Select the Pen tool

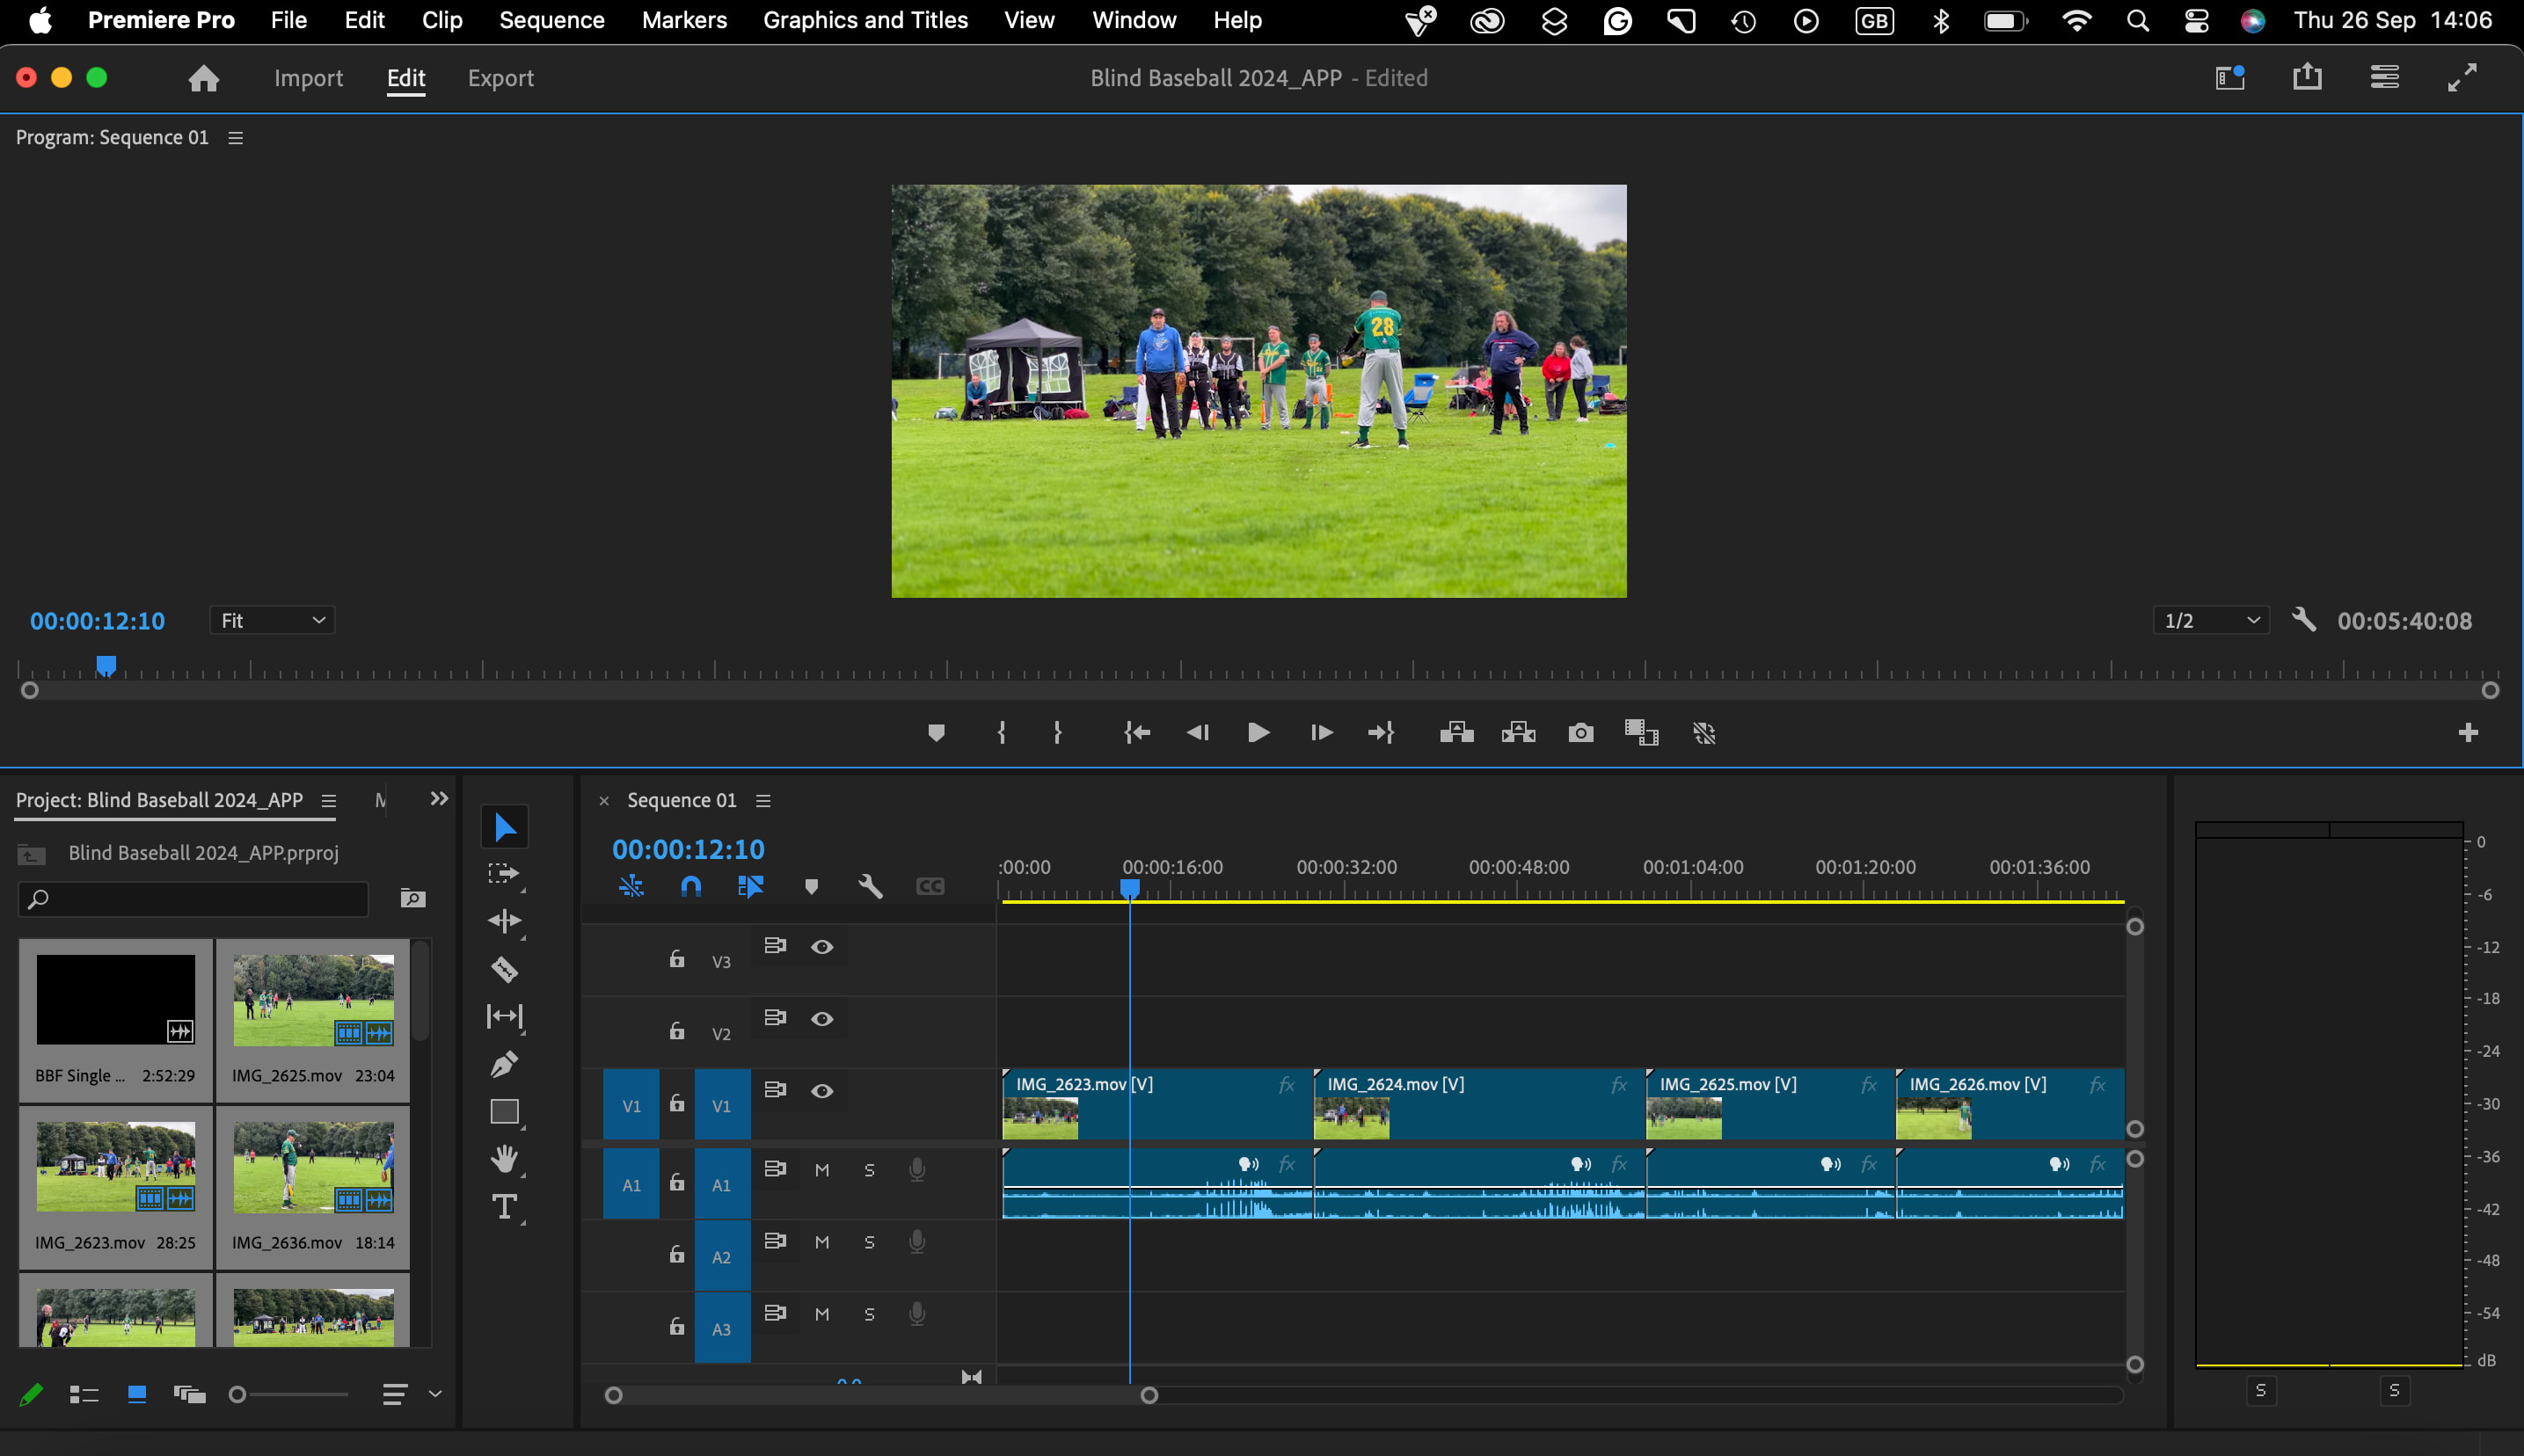point(504,1064)
